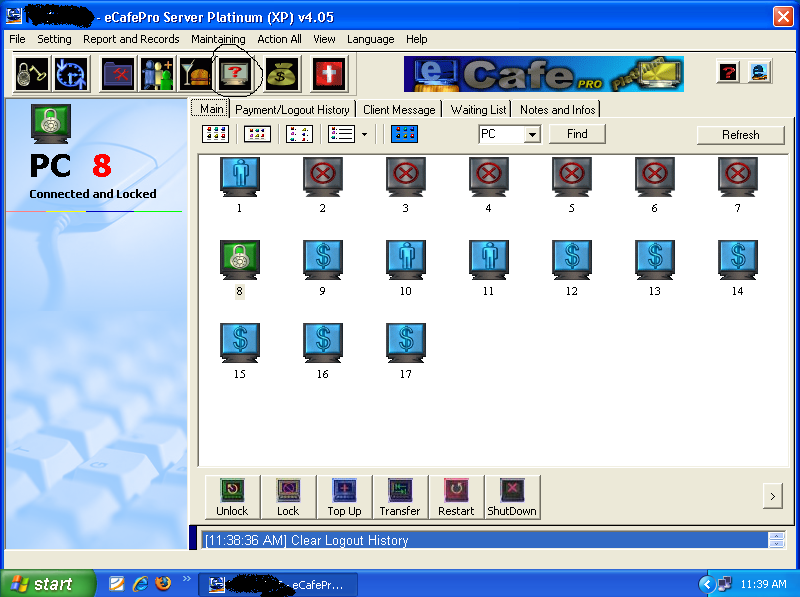Select PC 1 in-use monitor icon
The image size is (800, 597).
(x=240, y=177)
